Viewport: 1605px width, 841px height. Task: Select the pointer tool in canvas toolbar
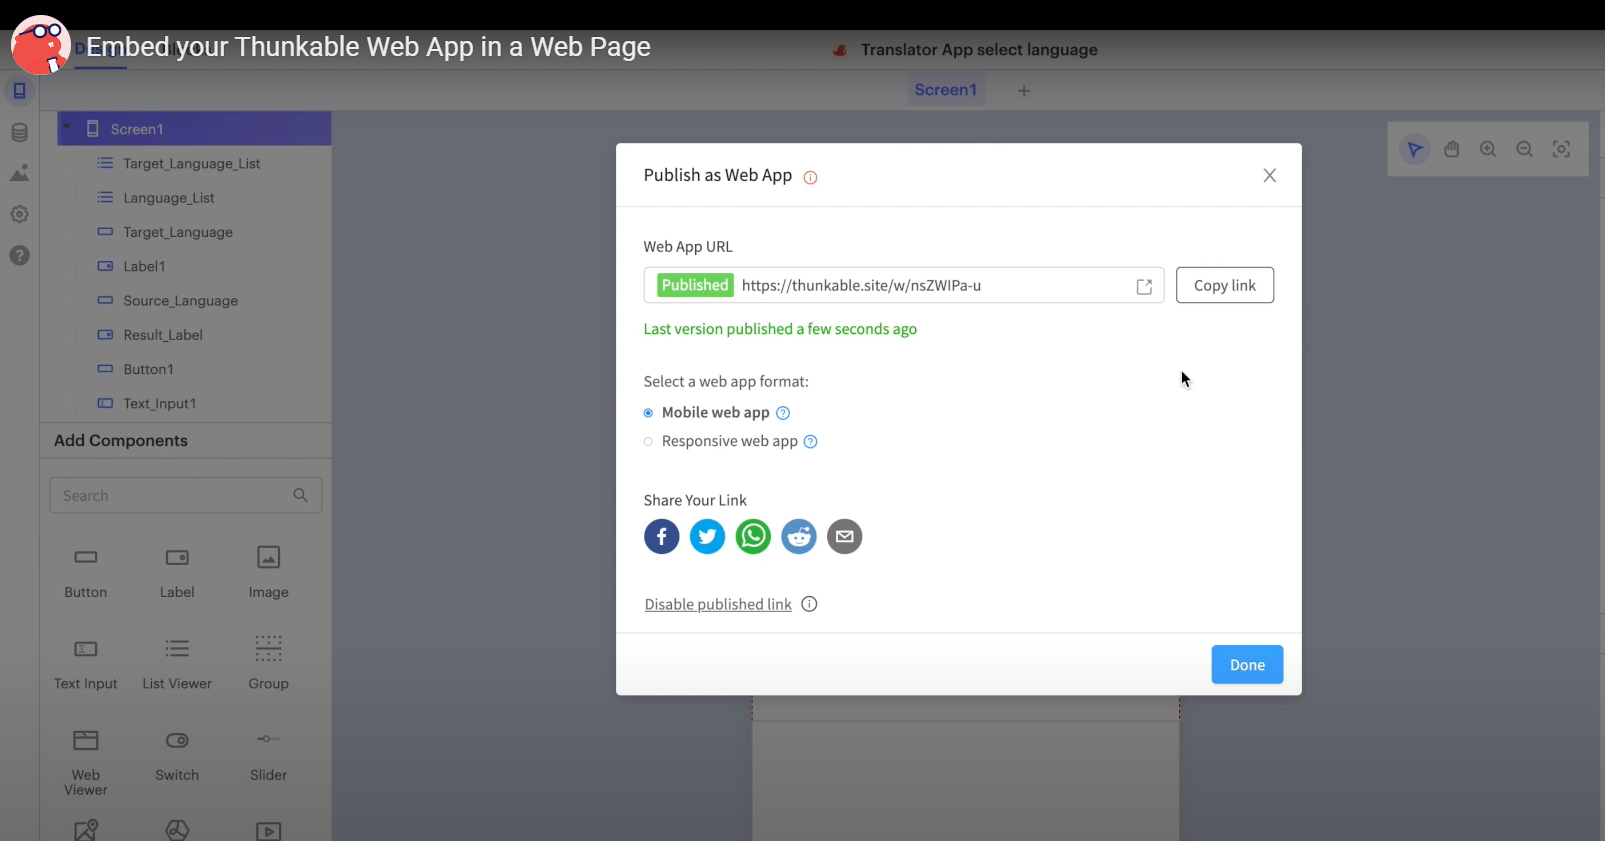tap(1415, 149)
